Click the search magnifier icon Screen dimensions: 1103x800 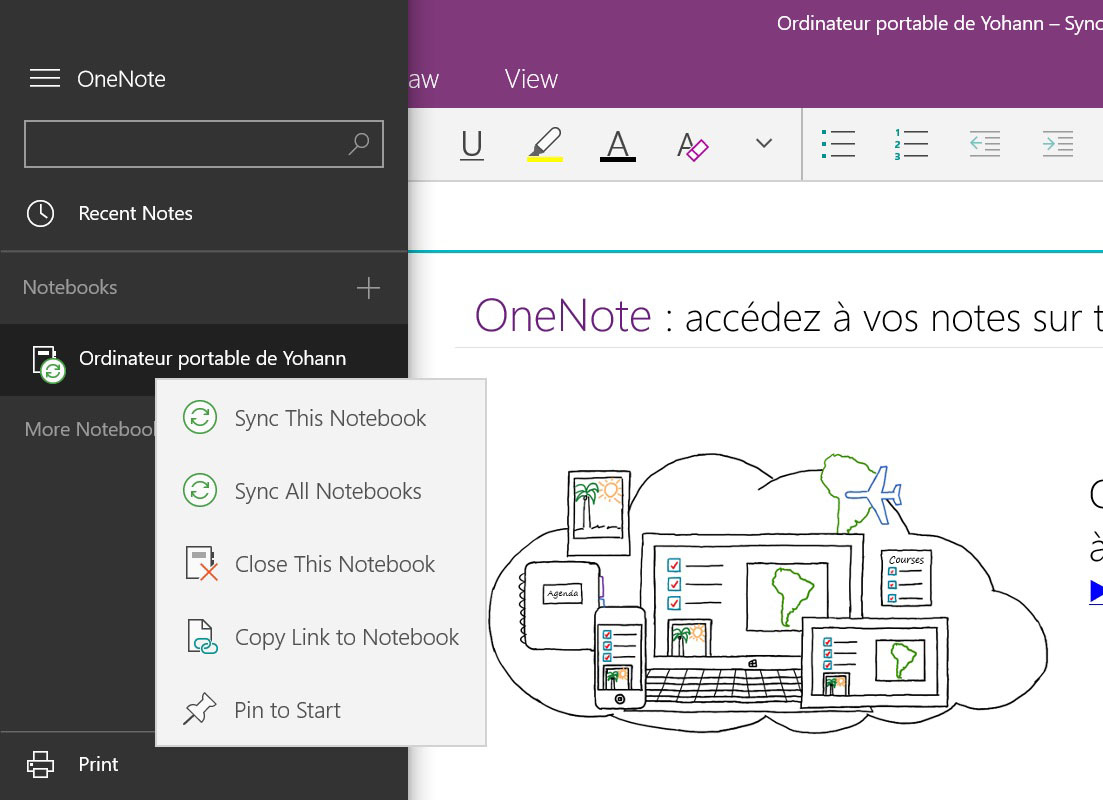358,144
